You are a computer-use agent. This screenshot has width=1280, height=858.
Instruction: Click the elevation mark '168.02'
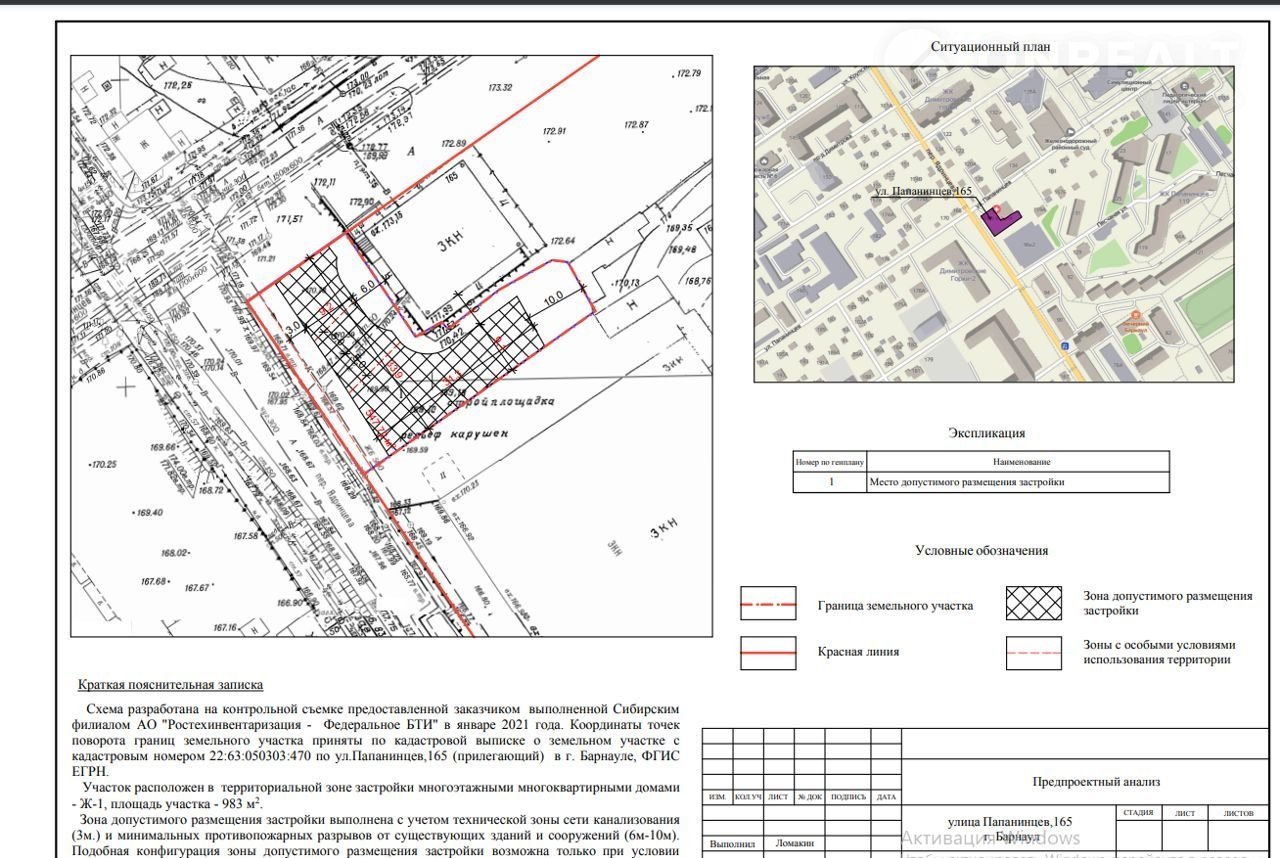pos(175,553)
